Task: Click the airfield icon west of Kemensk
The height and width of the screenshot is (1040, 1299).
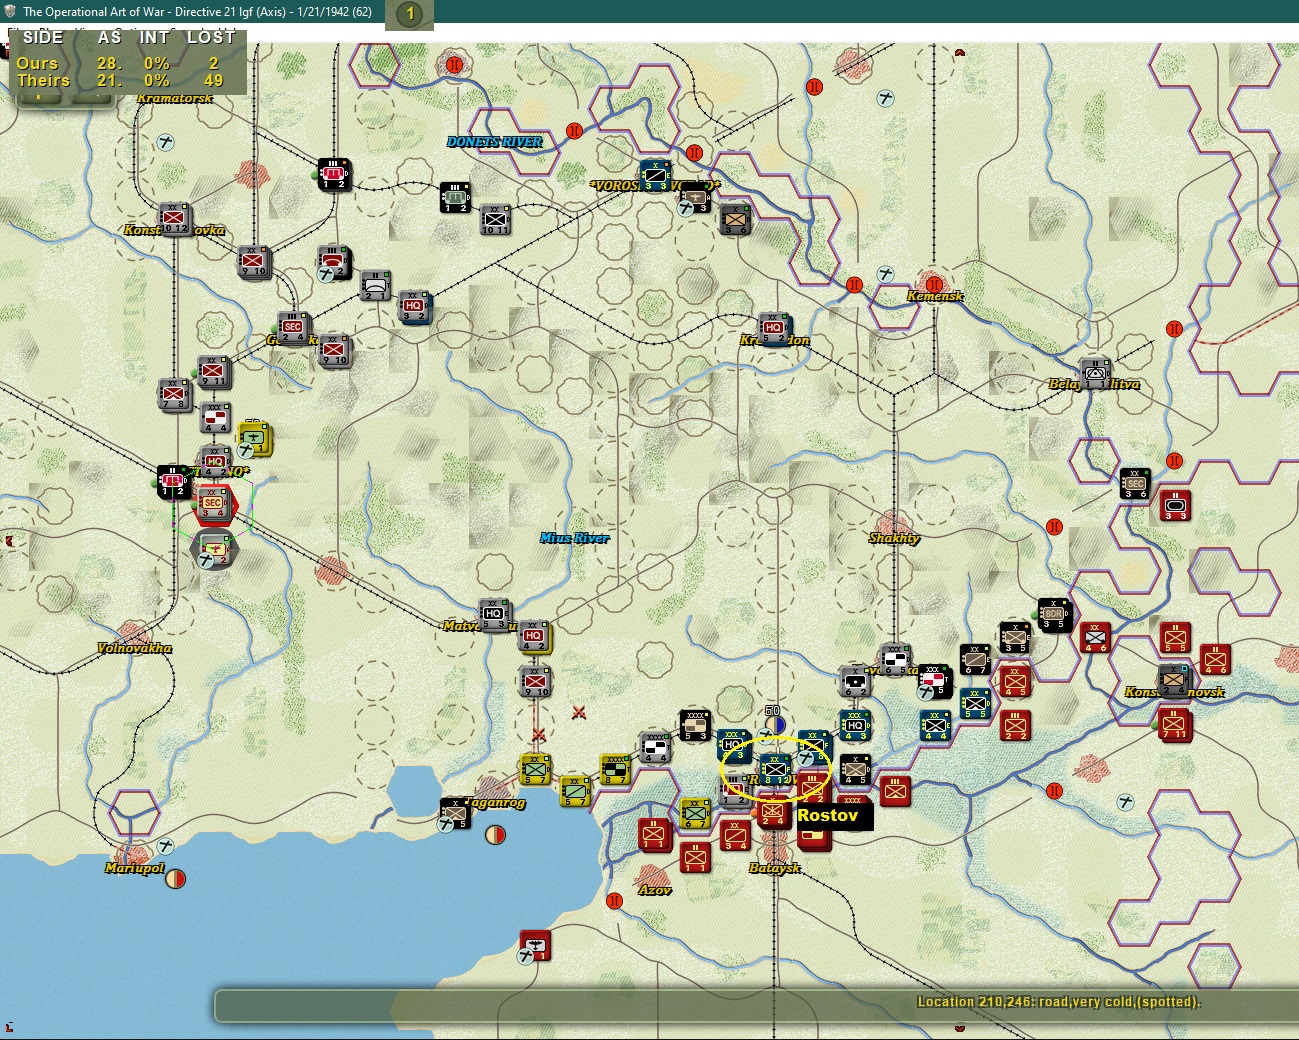Action: click(x=885, y=274)
